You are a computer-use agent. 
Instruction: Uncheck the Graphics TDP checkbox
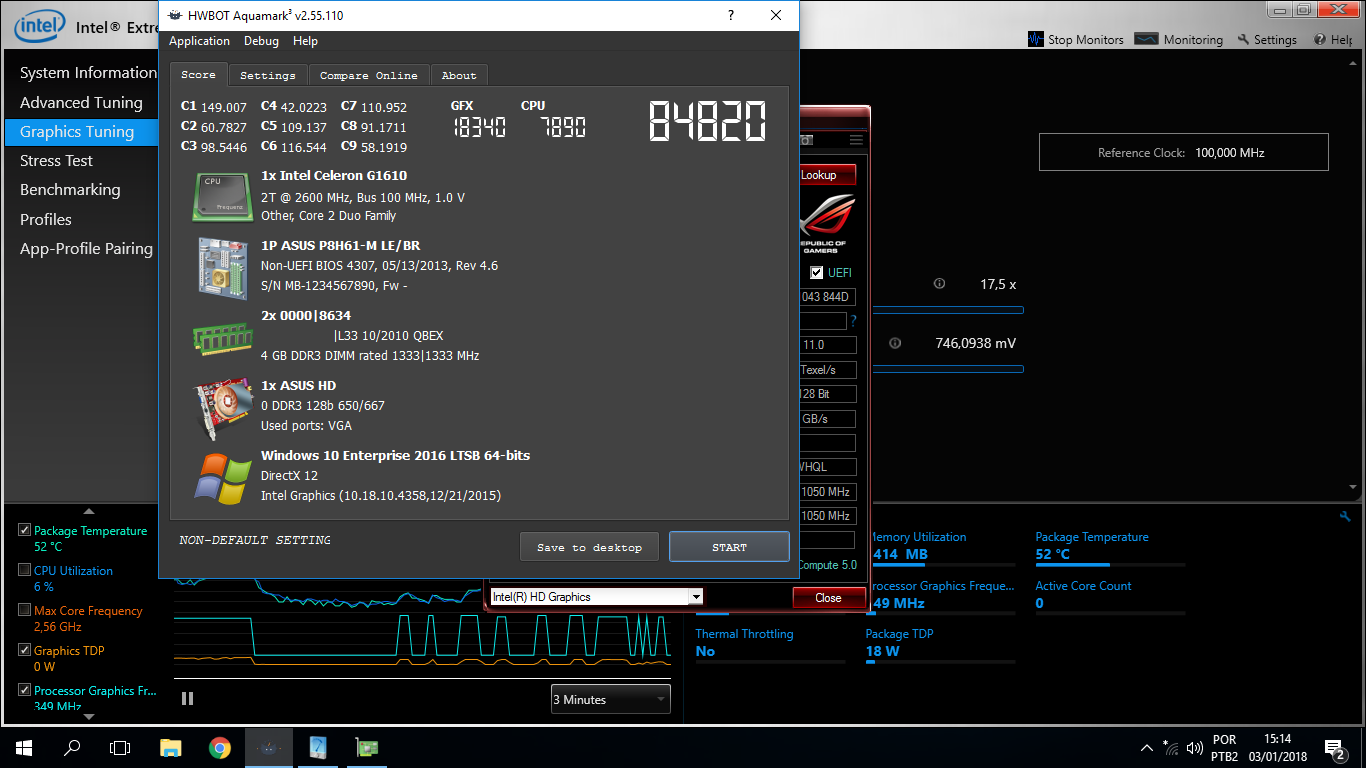coord(25,650)
